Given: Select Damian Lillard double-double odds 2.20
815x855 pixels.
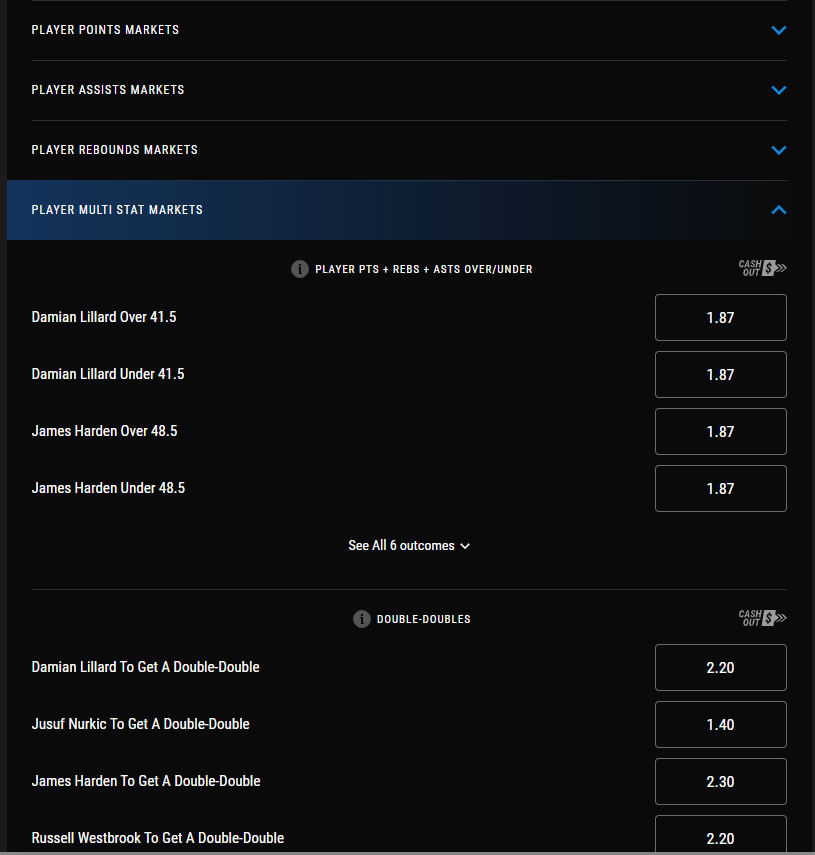Looking at the screenshot, I should coord(720,668).
